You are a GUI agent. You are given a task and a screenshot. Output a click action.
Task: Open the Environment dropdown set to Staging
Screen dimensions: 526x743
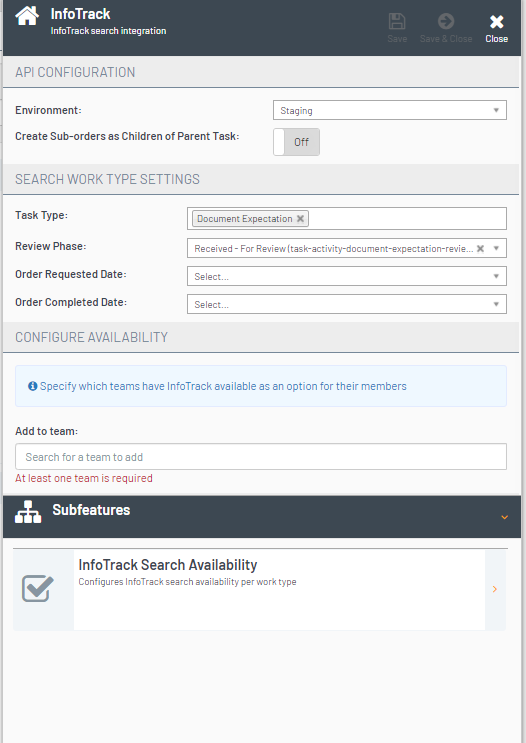(390, 110)
